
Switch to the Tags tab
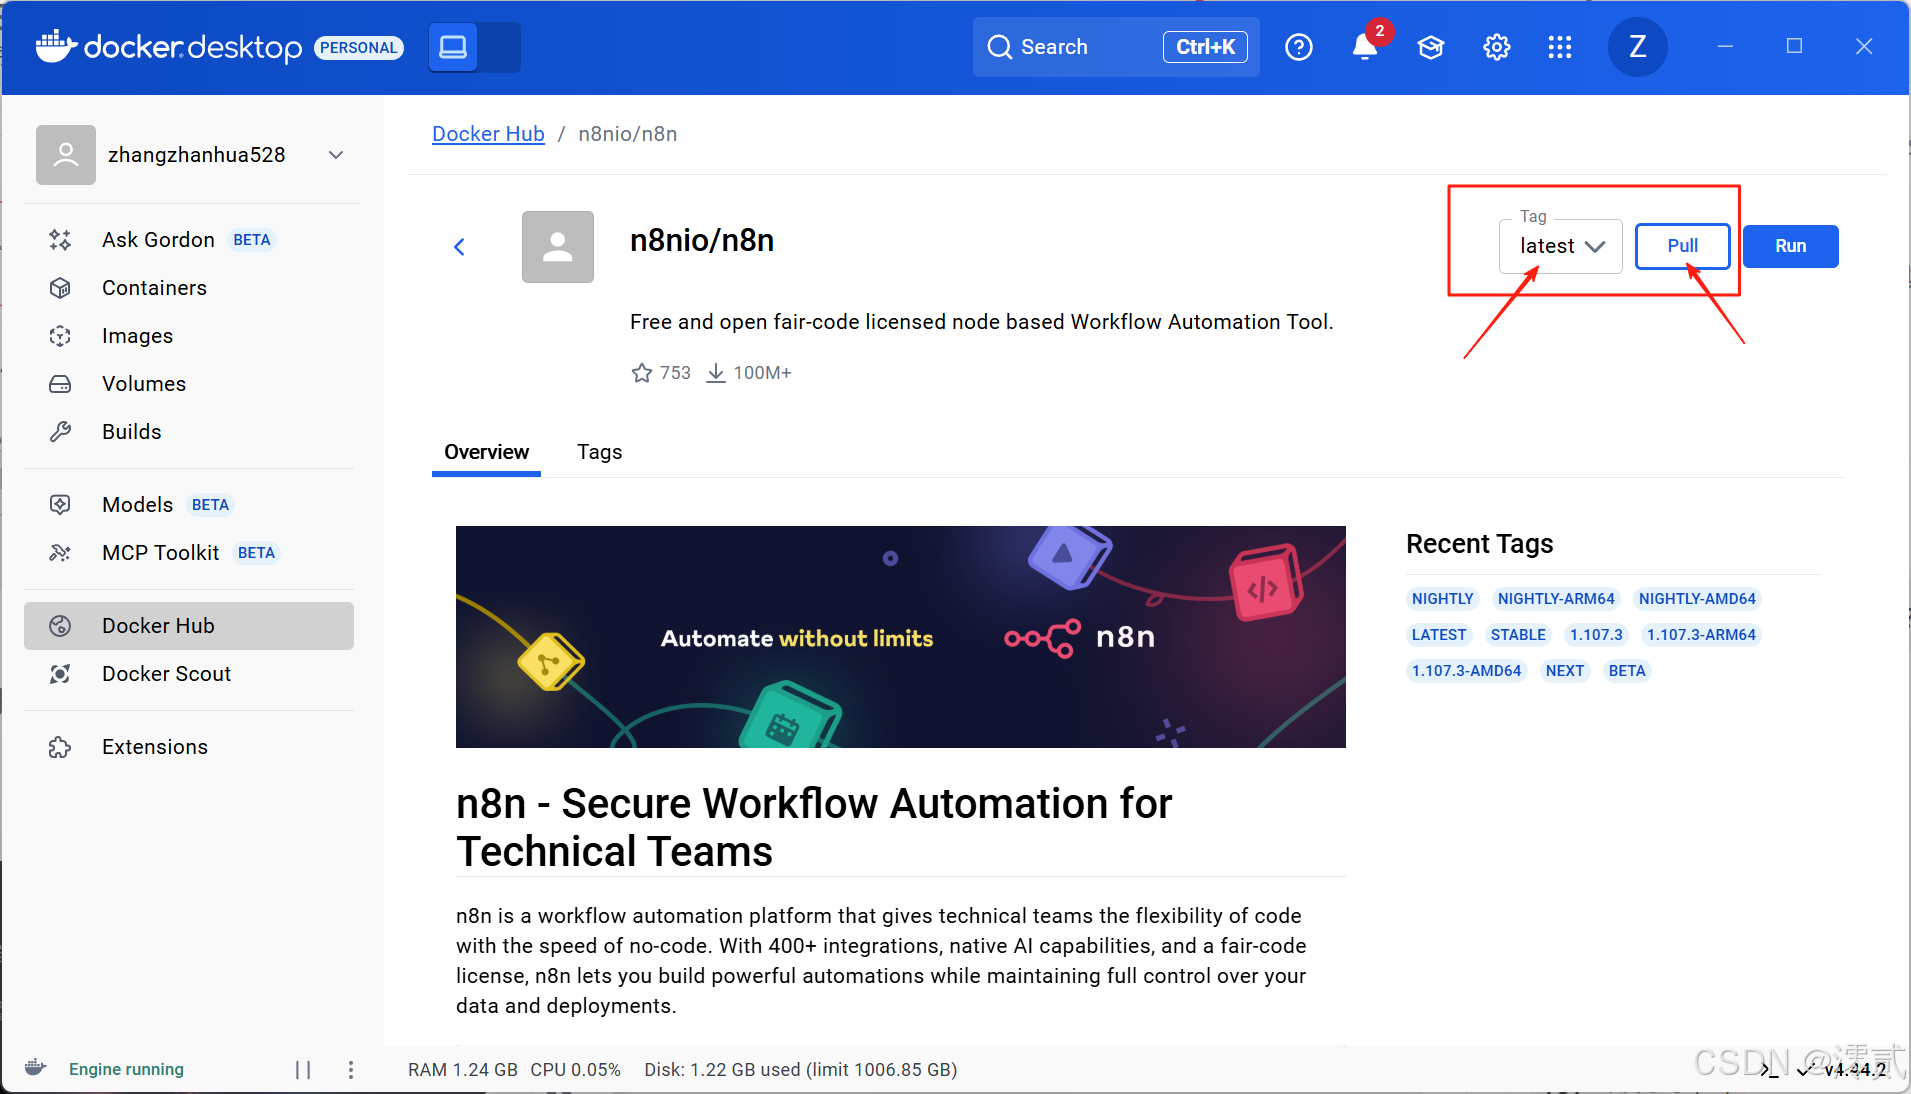pyautogui.click(x=599, y=452)
